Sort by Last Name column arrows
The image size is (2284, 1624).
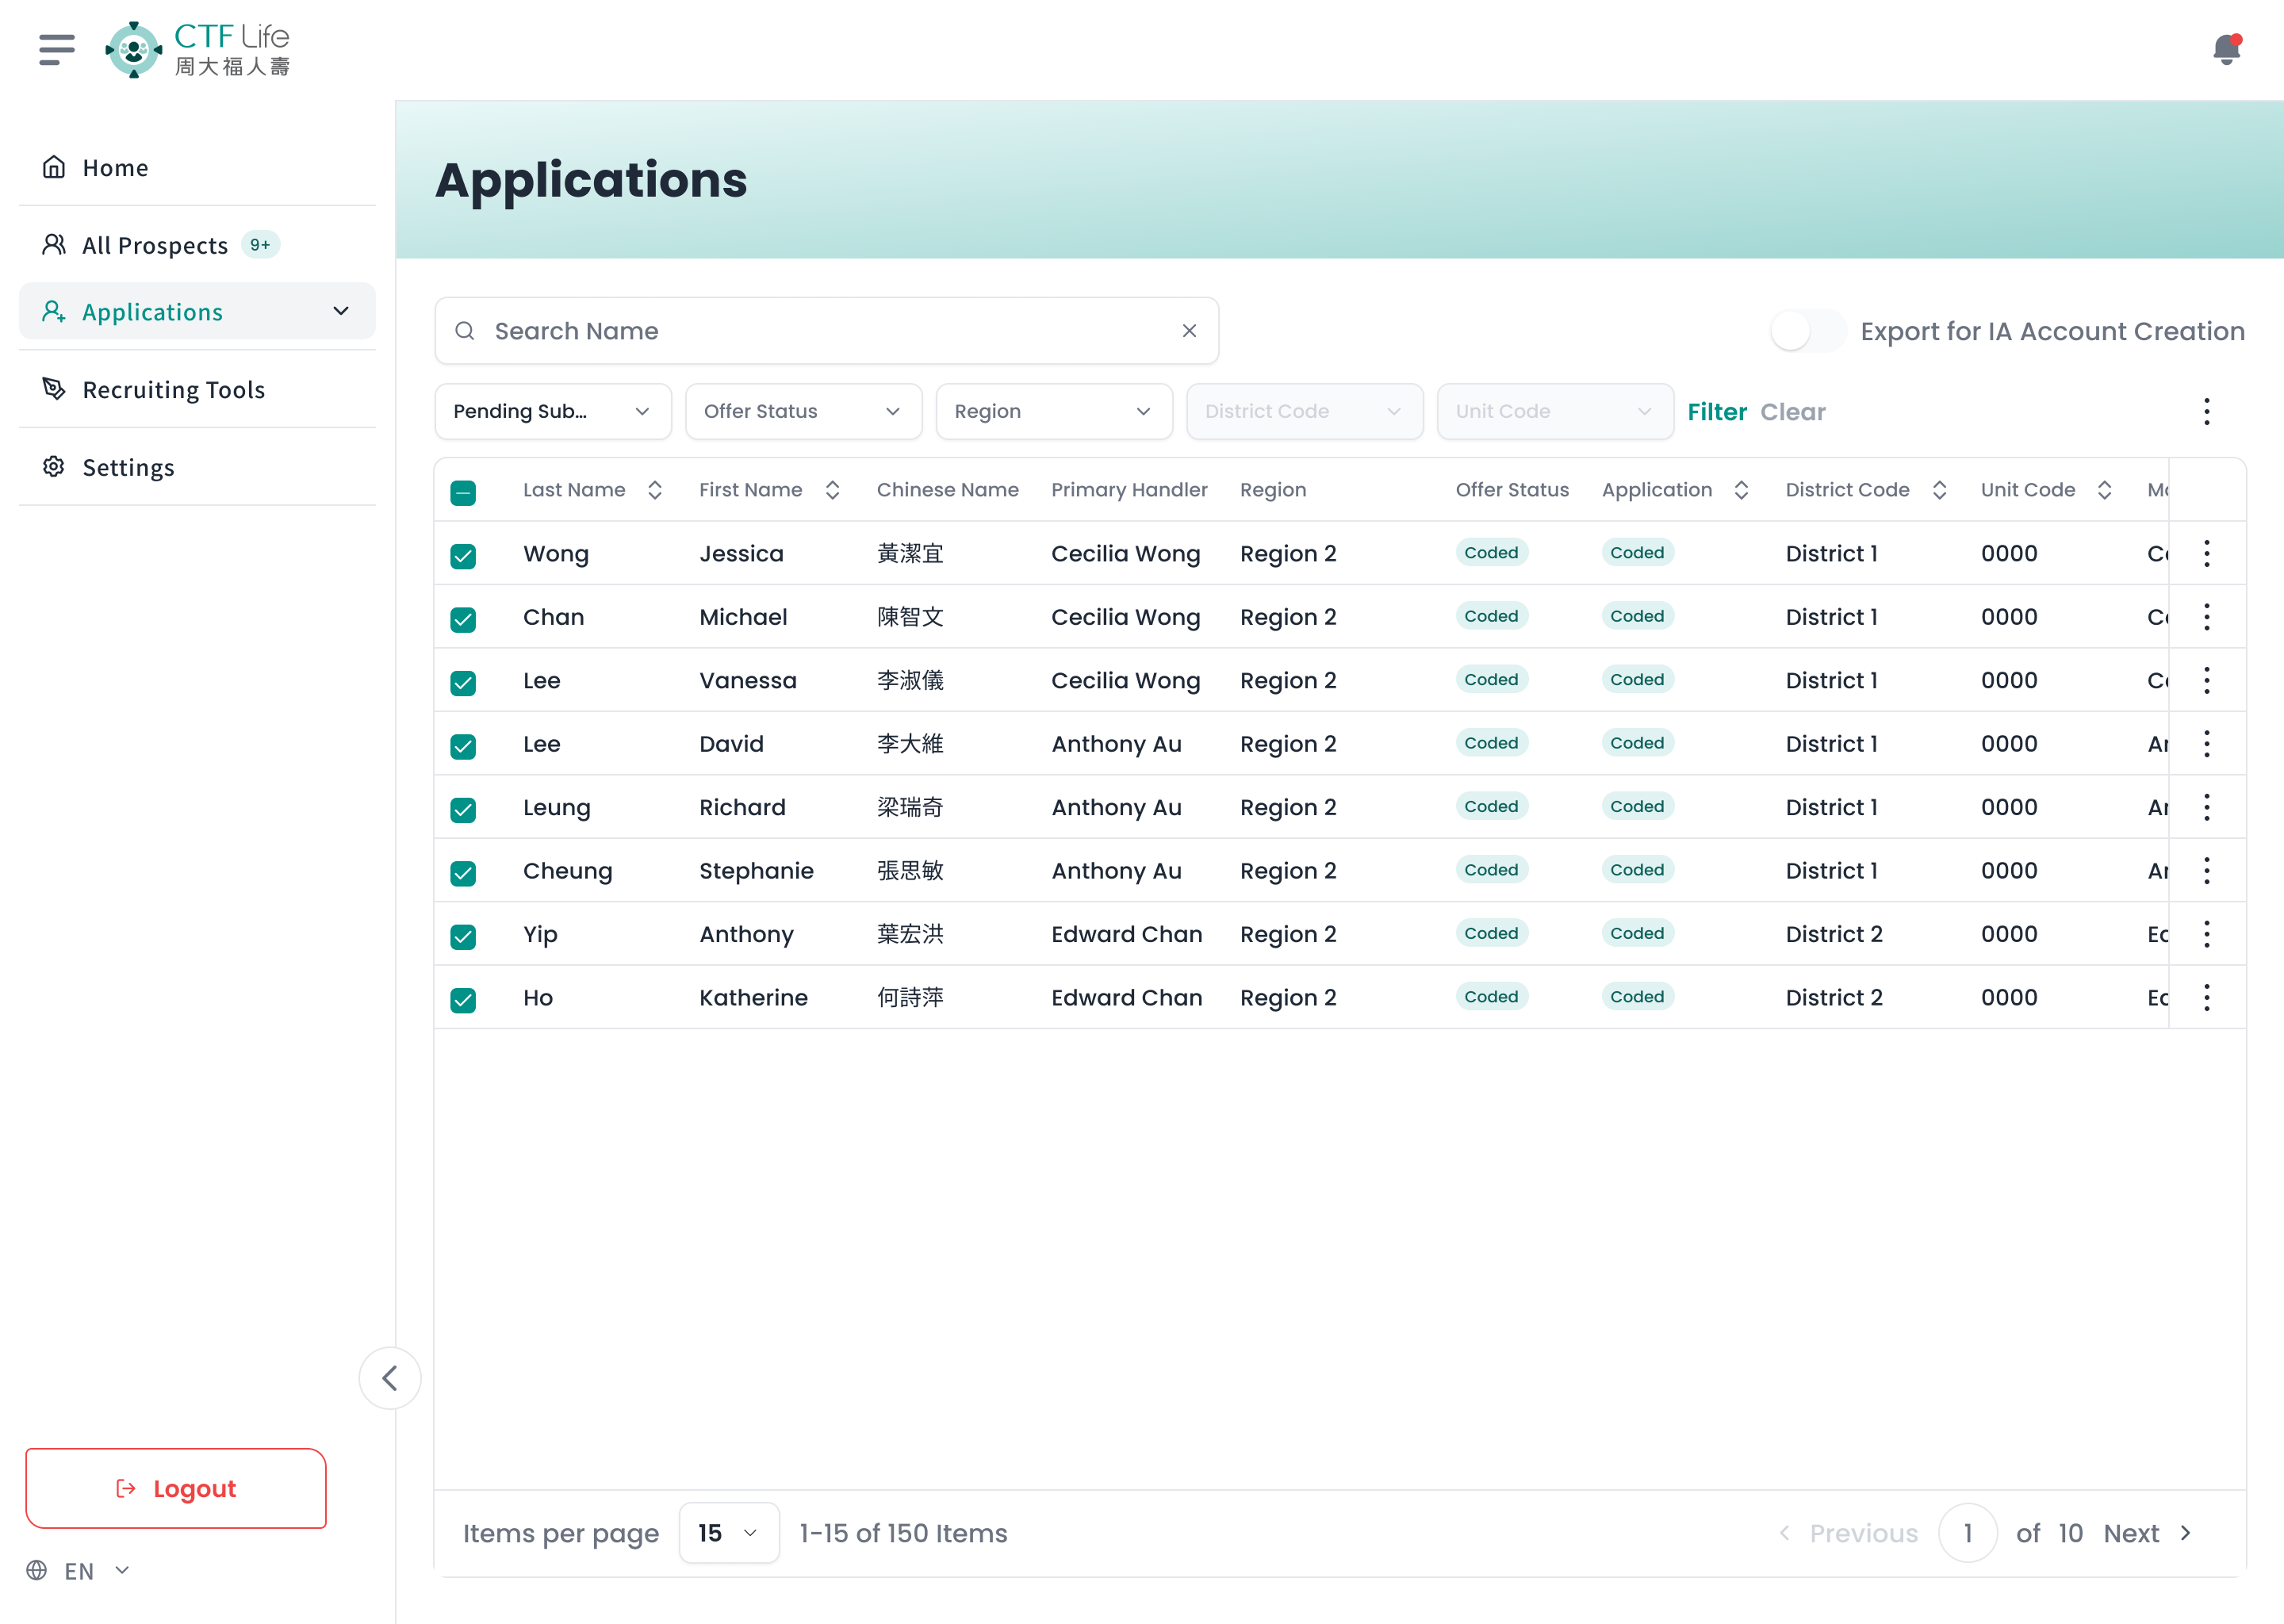pyautogui.click(x=655, y=490)
